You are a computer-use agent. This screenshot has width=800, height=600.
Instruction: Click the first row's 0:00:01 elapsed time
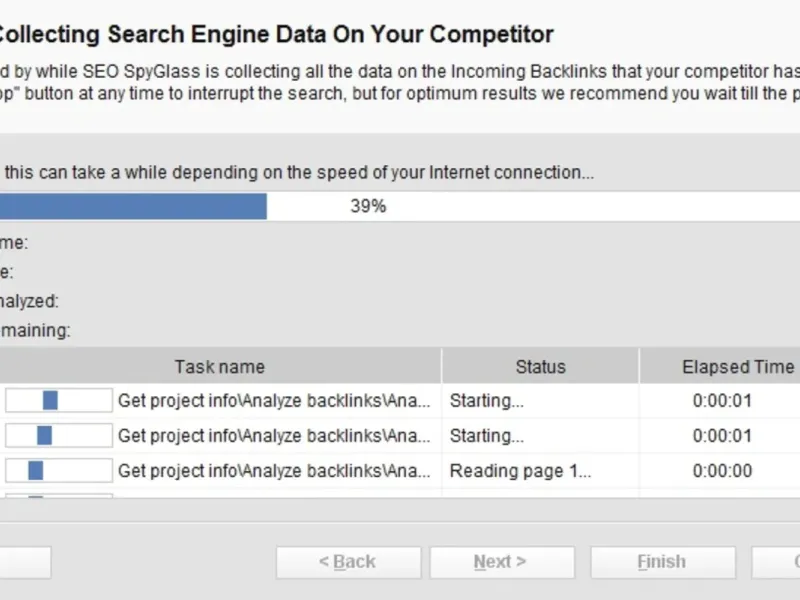pos(722,401)
